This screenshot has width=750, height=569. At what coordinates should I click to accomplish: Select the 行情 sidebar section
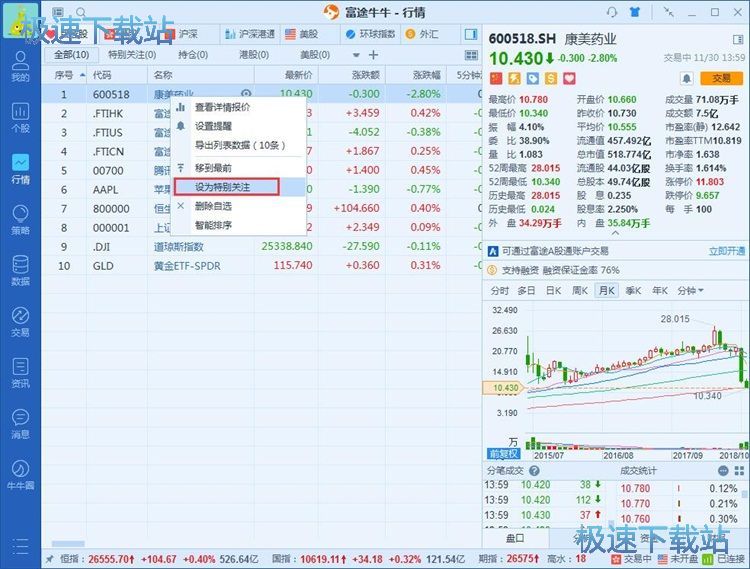click(20, 169)
